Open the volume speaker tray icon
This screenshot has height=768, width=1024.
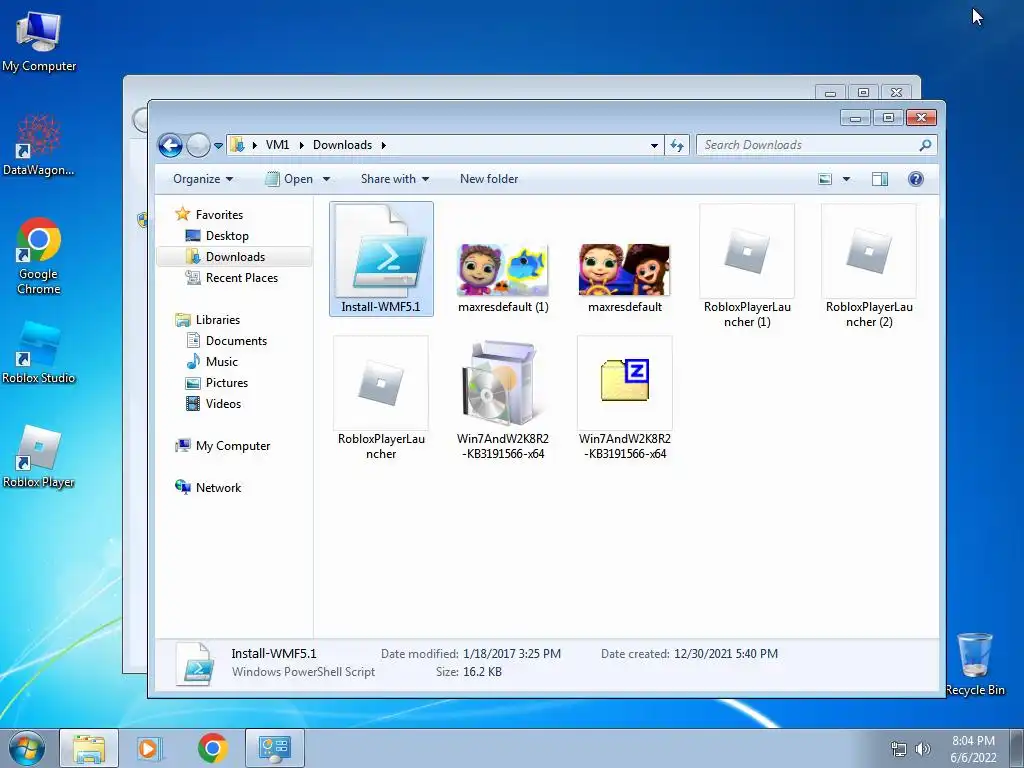tap(923, 749)
